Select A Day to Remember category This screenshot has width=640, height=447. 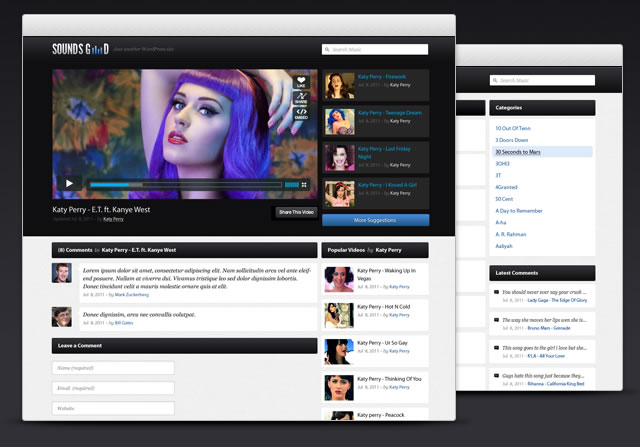click(519, 211)
